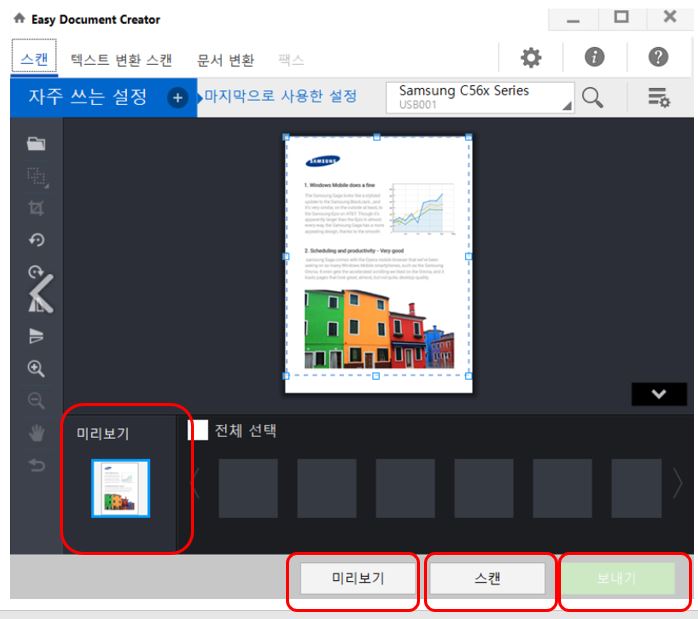The image size is (698, 619).
Task: Click the magnifier icon to search for scanners
Action: pos(592,97)
